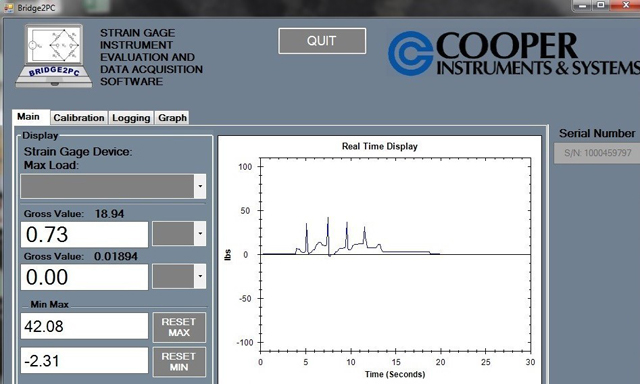Click the serial number field S/N: 1000459797
This screenshot has width=640, height=384.
pyautogui.click(x=597, y=153)
